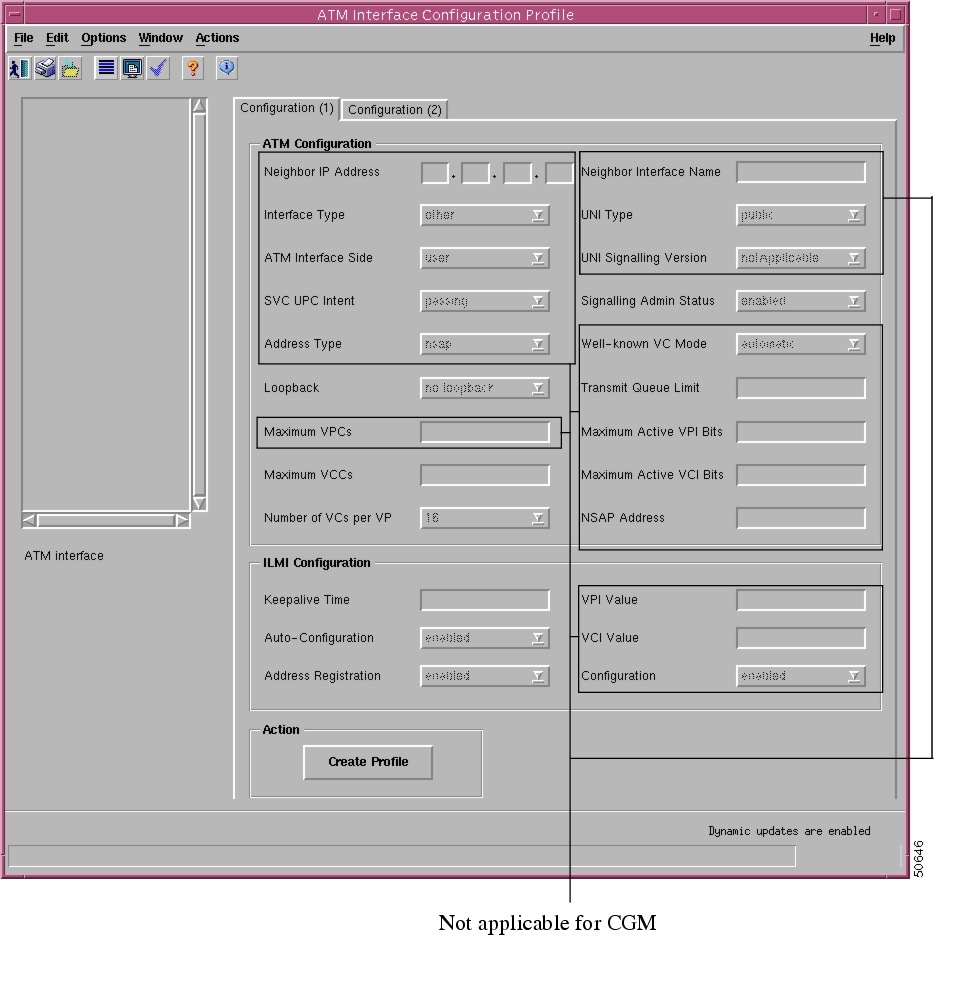The height and width of the screenshot is (983, 960).
Task: Click the list's right horizontal scroll arrow
Action: (182, 520)
